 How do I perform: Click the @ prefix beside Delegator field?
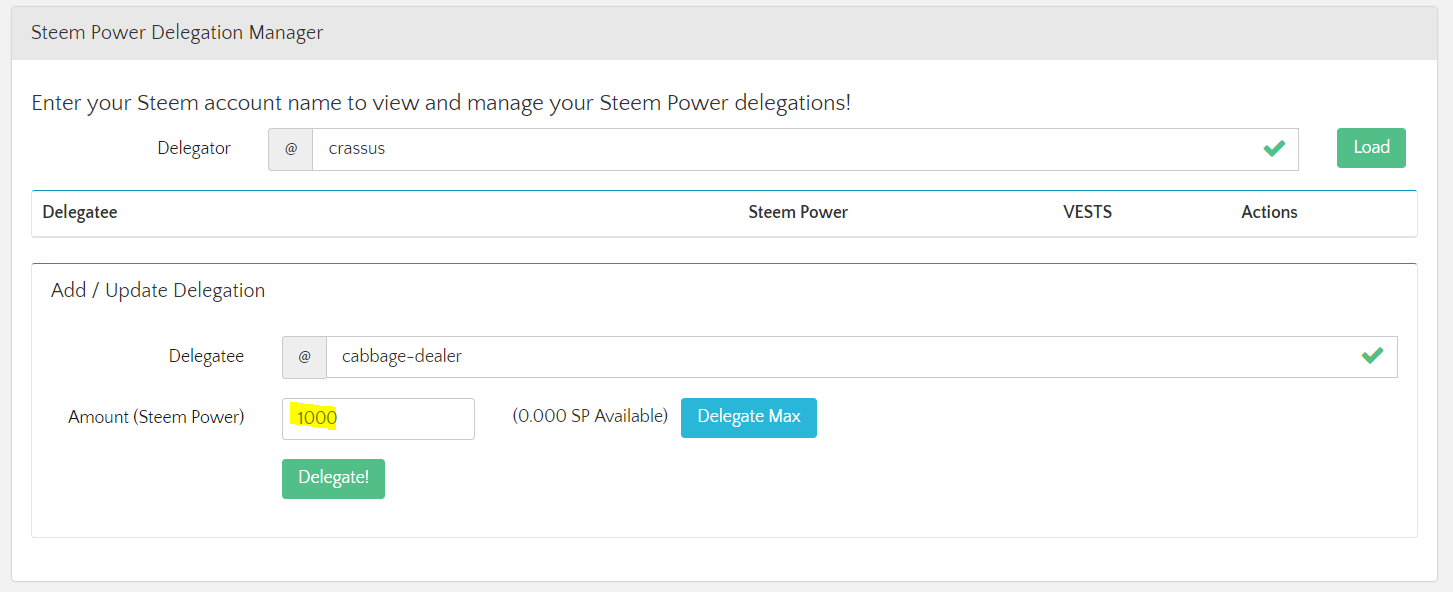[x=291, y=149]
